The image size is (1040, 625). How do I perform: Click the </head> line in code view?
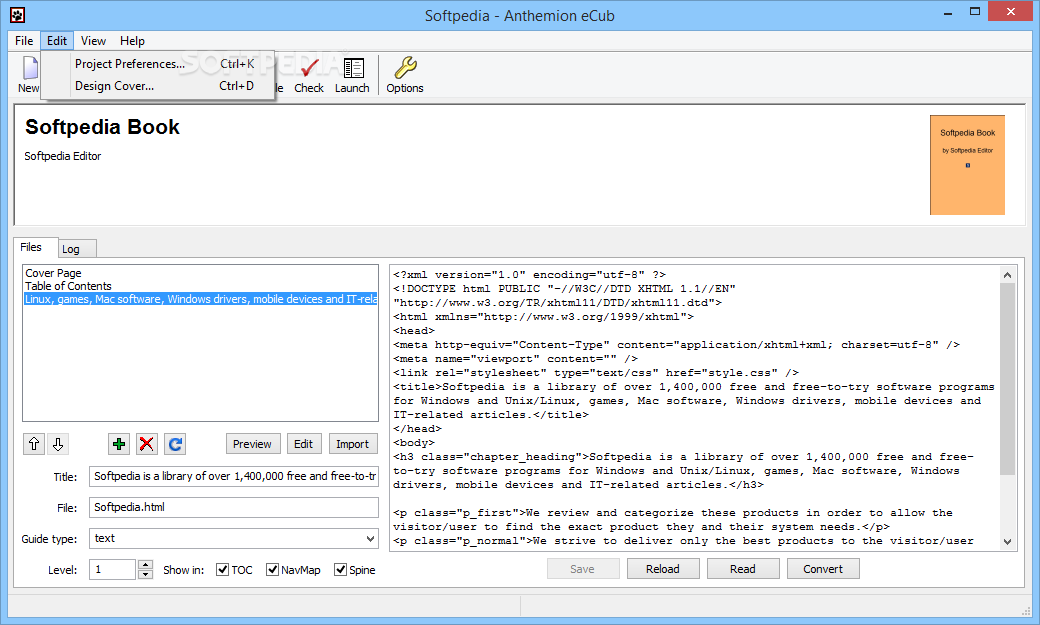coord(417,429)
